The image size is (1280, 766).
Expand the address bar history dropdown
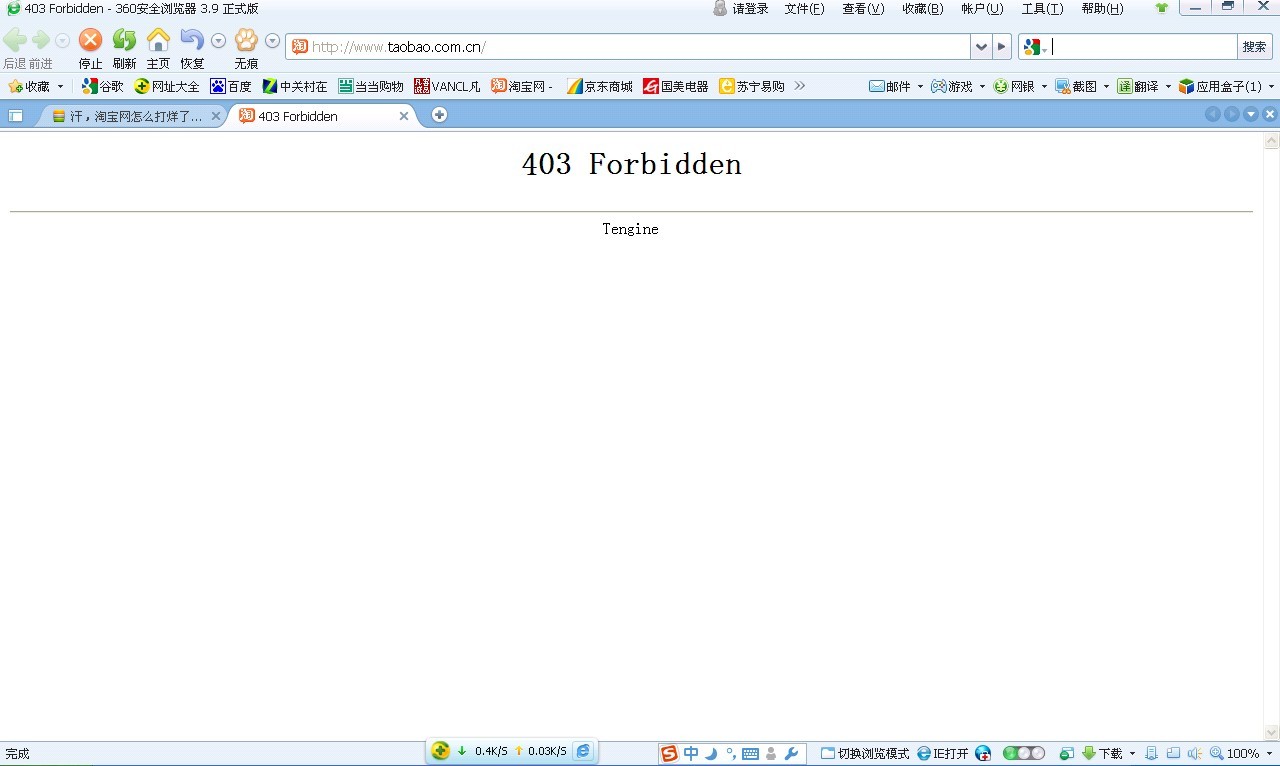980,47
